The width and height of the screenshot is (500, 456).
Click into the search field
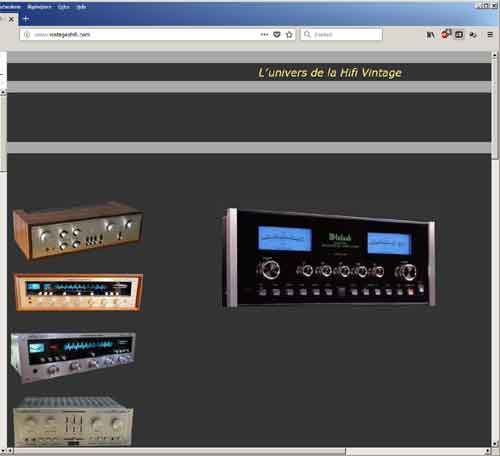click(341, 34)
